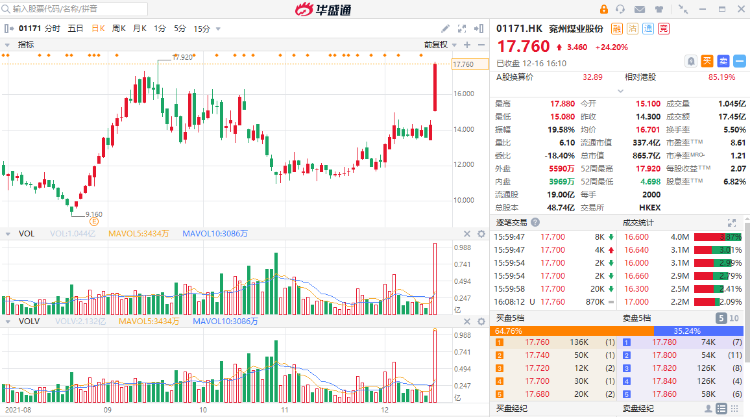Click the 融 margin badge

pos(617,29)
